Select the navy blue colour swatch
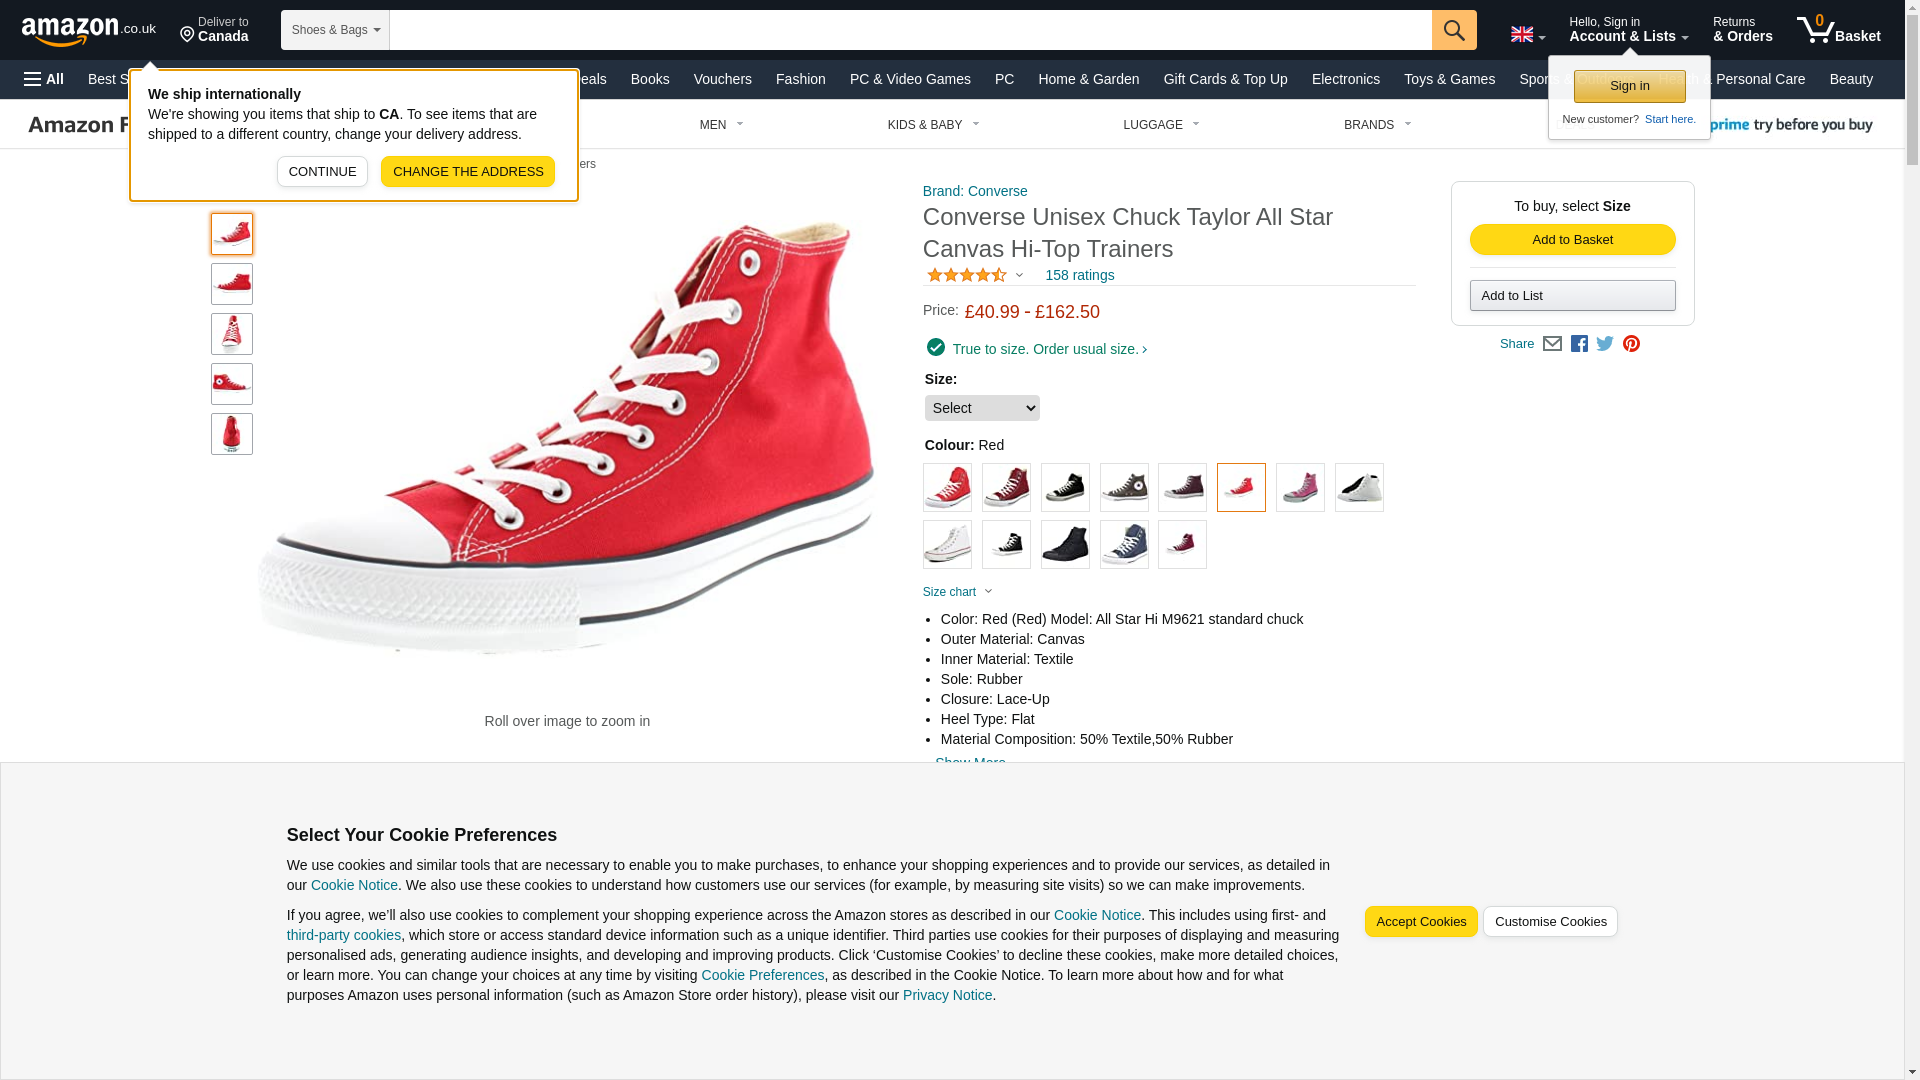 pos(1124,545)
